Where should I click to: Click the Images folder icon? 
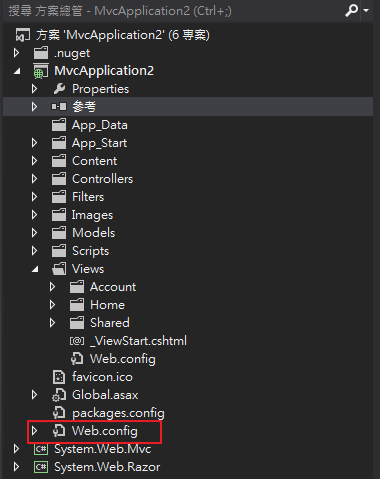[59, 215]
